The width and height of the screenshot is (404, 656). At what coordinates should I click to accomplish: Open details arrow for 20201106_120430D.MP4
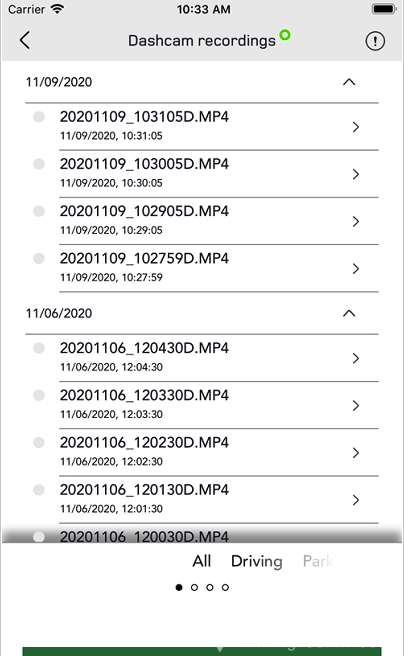[355, 358]
